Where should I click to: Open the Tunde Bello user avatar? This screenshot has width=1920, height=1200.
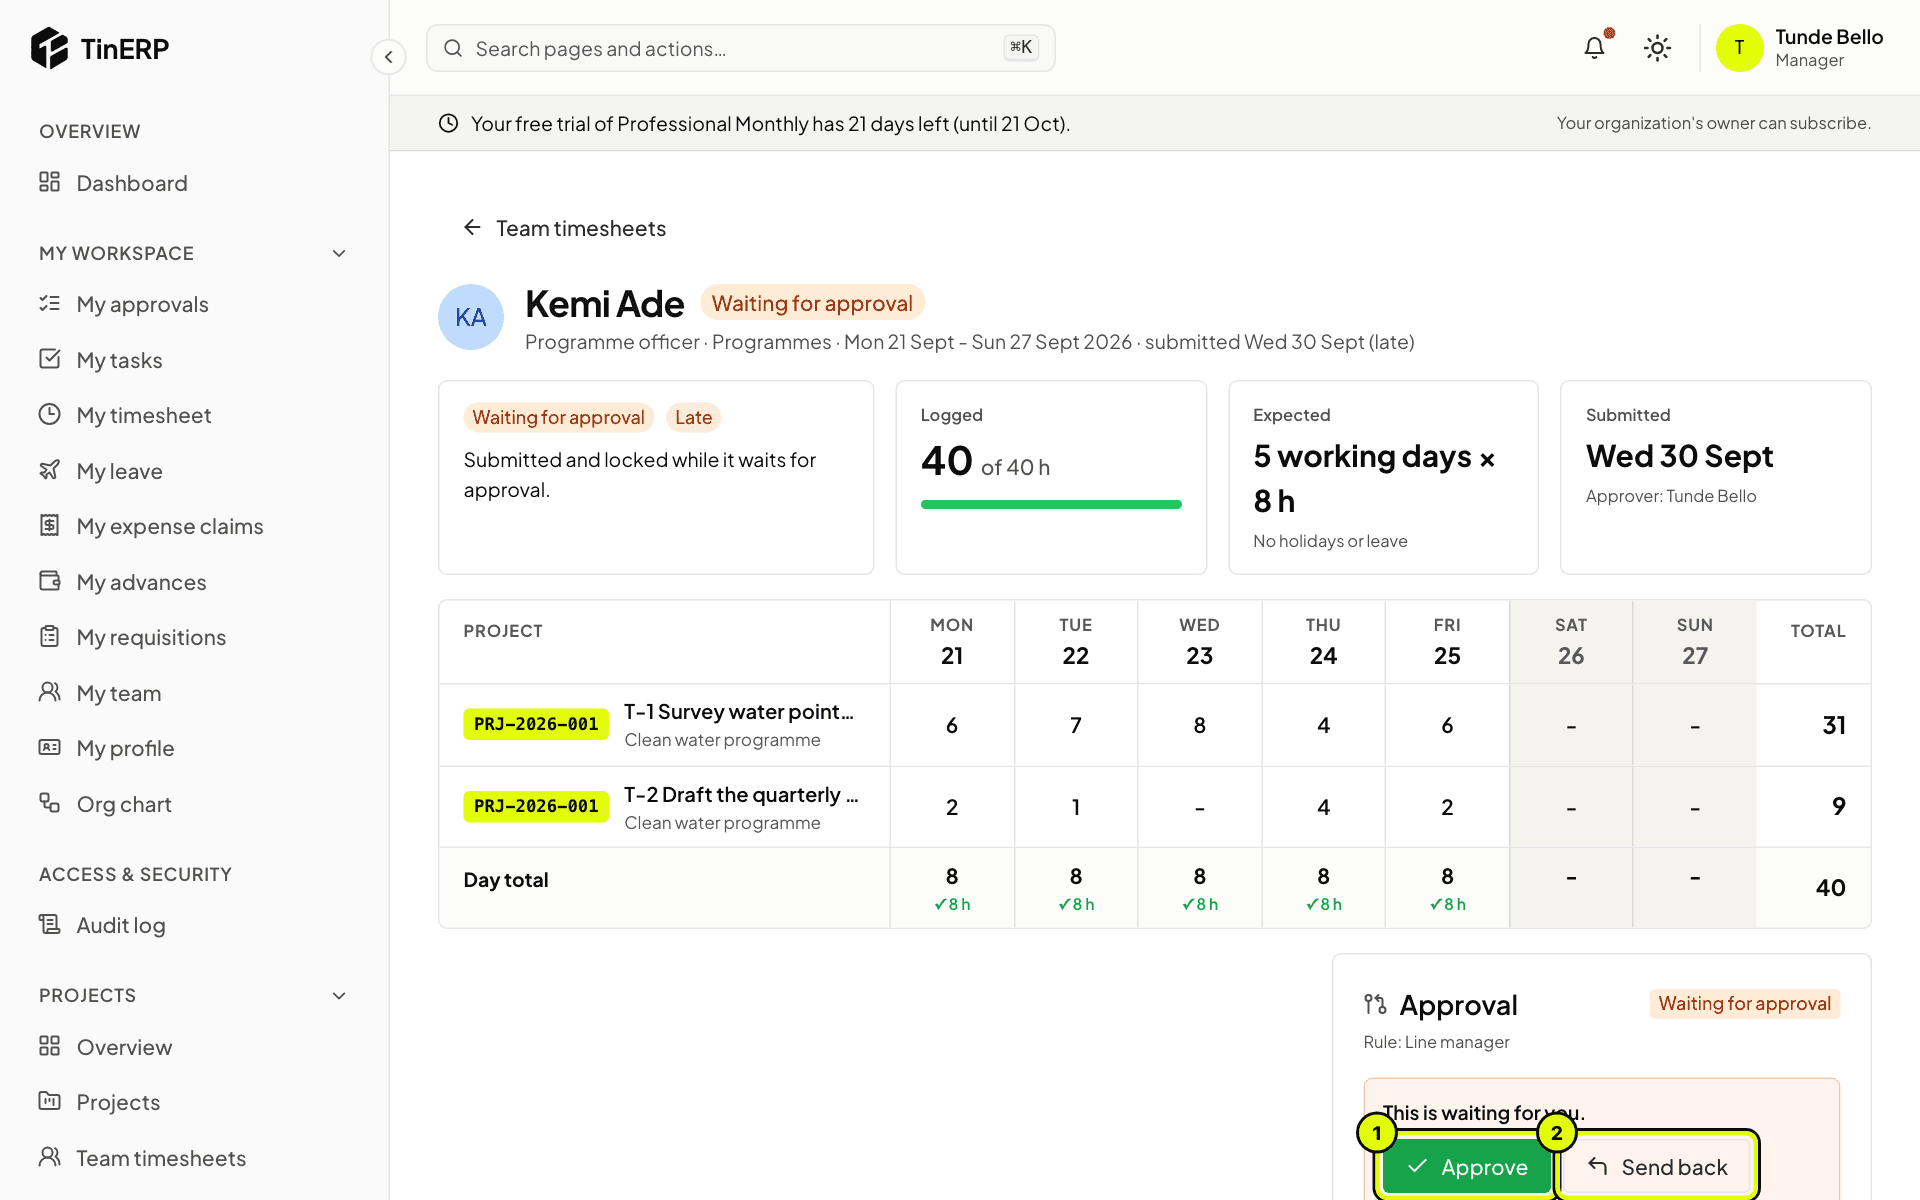click(x=1739, y=48)
